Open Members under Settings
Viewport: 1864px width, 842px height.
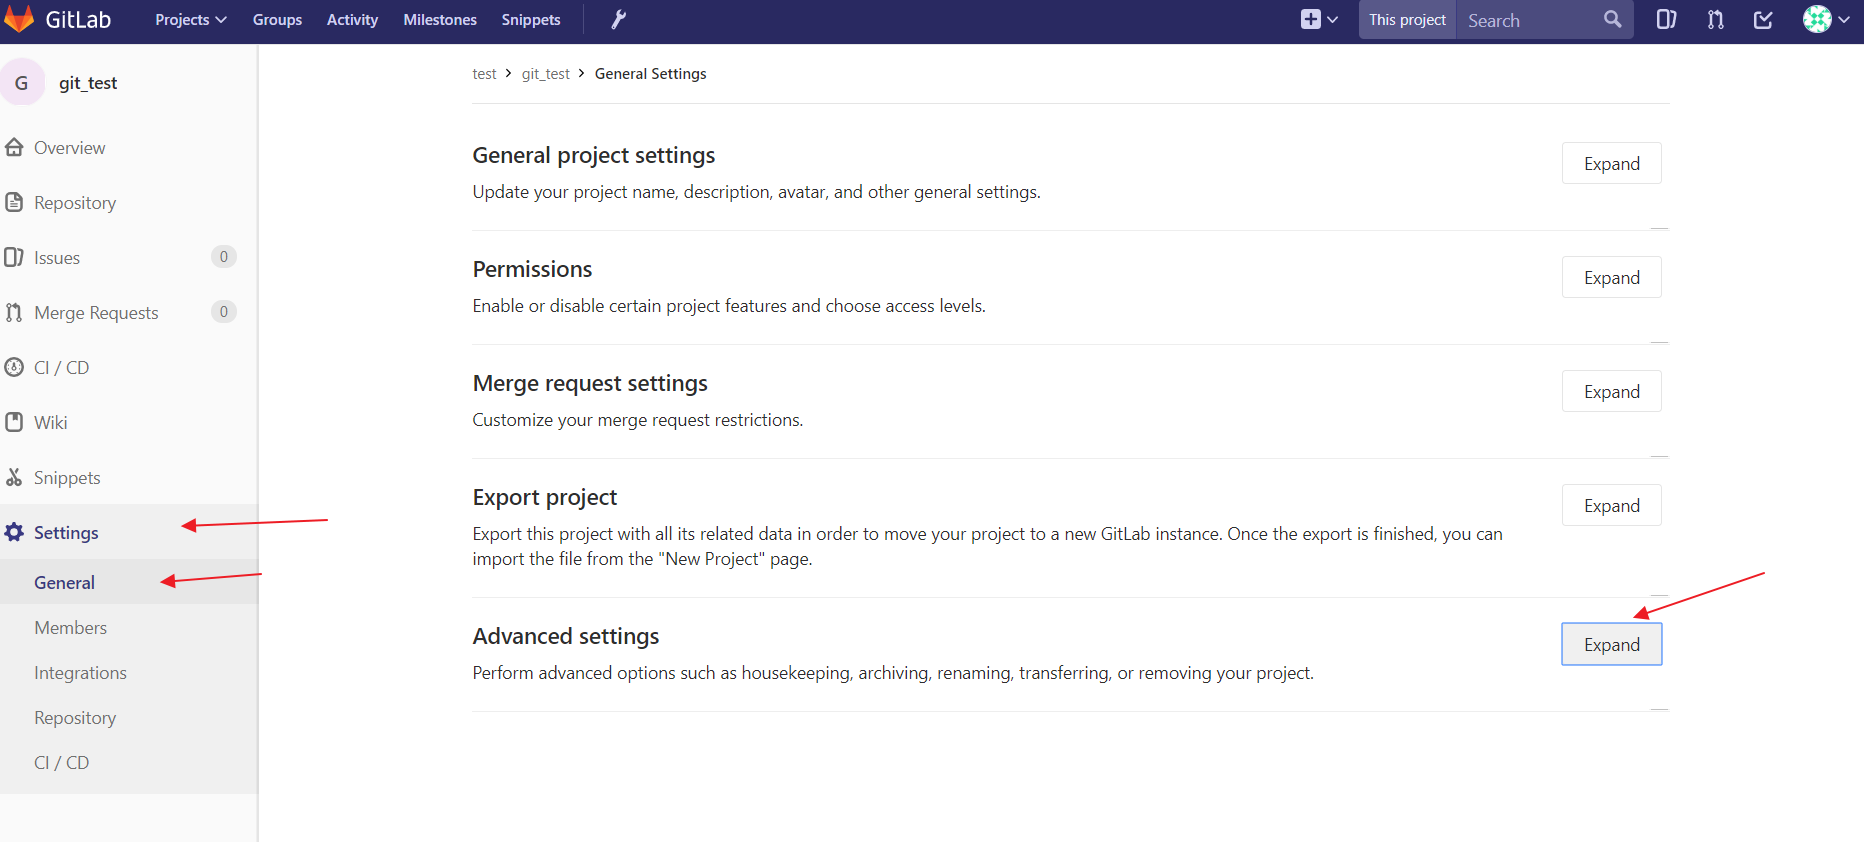pos(70,628)
